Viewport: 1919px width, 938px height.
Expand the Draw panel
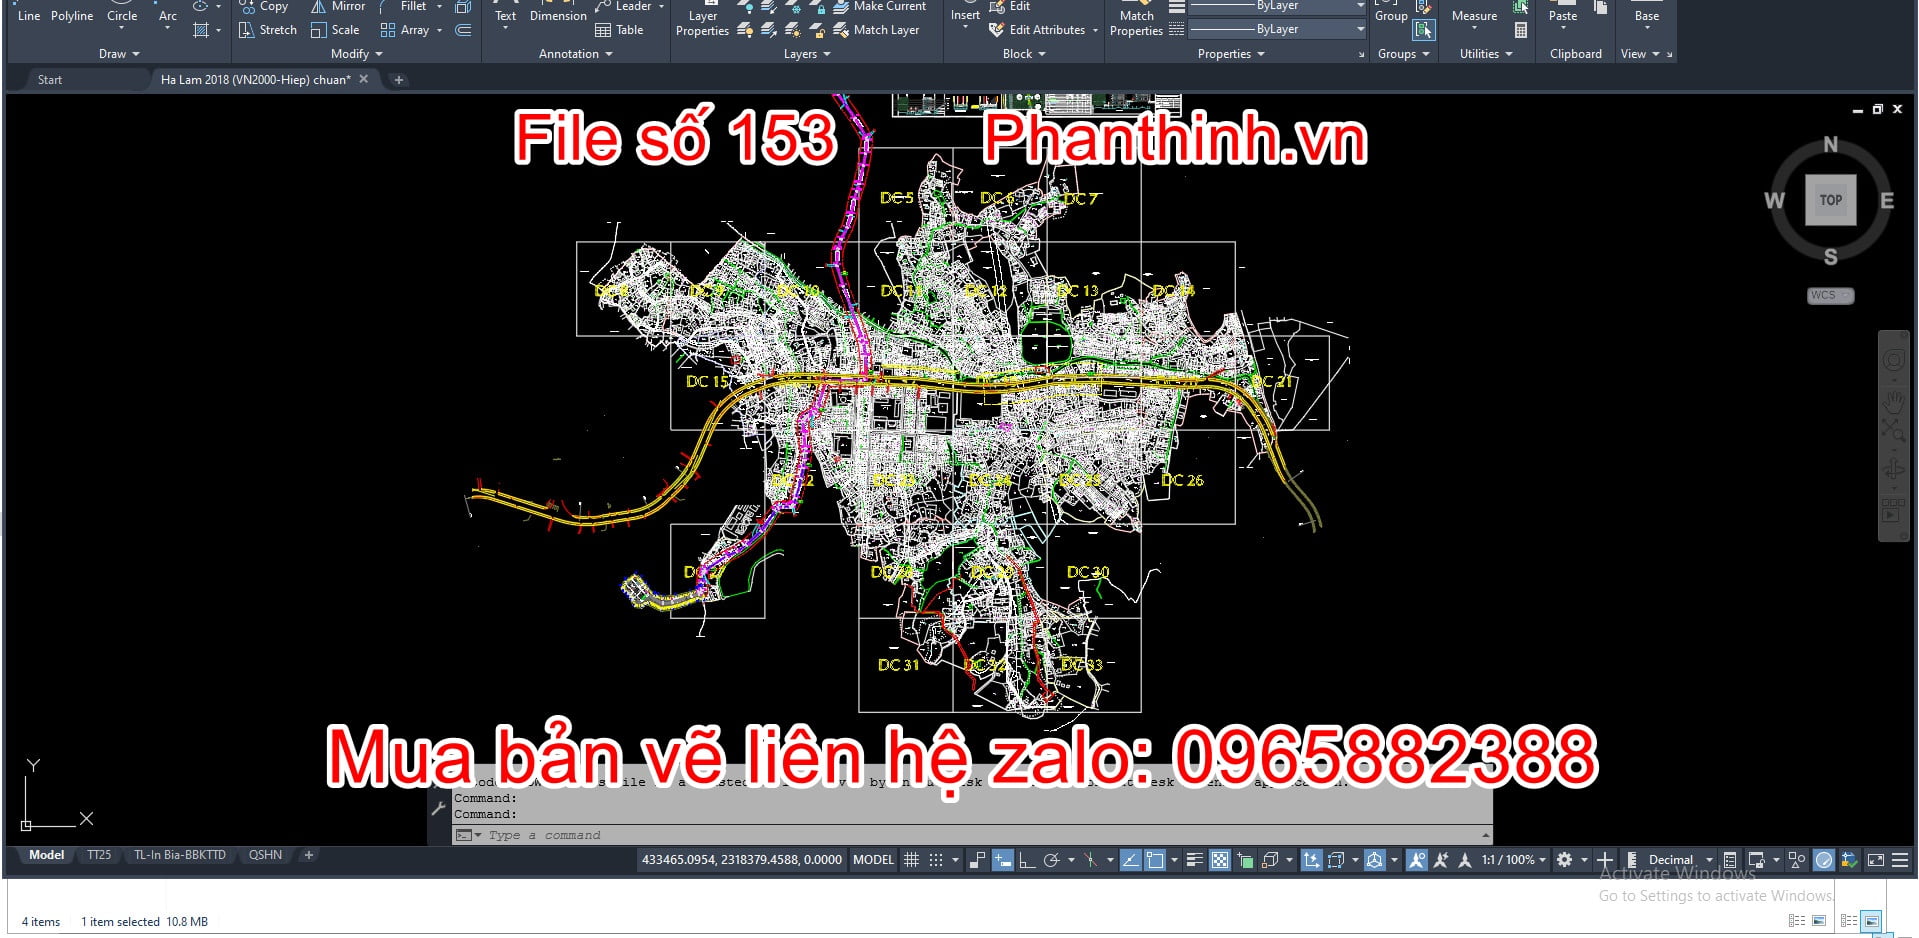[x=119, y=54]
